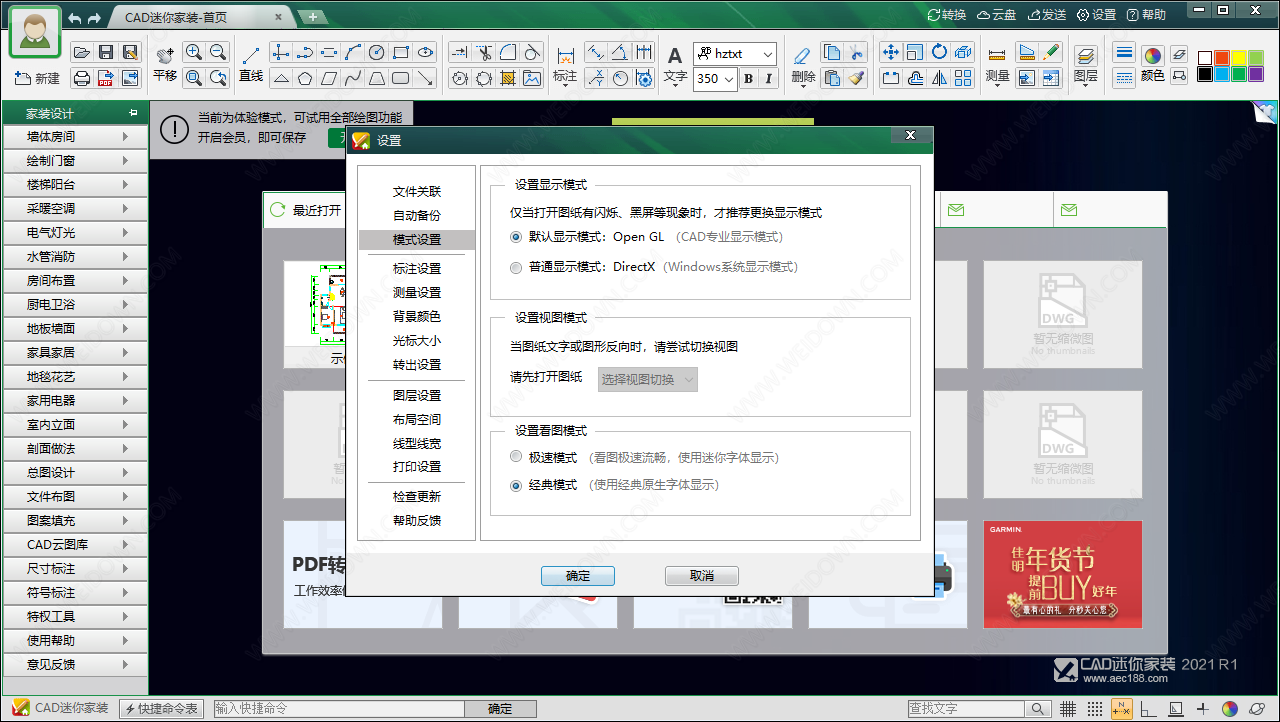Toggle highlighted snap mode button in status bar
Image resolution: width=1280 pixels, height=722 pixels.
pyautogui.click(x=1122, y=709)
